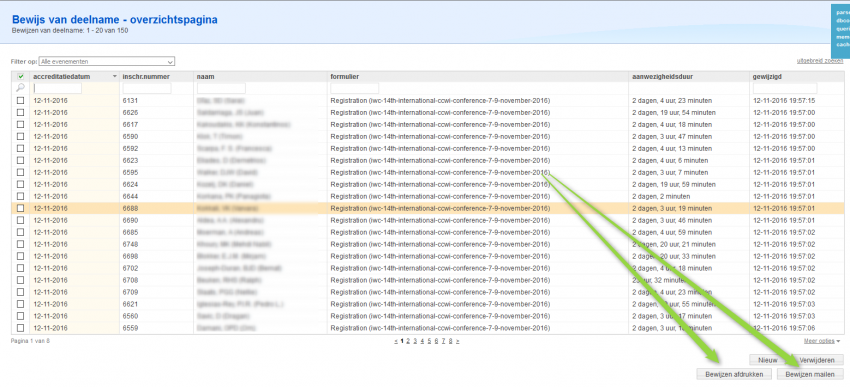
Task: Check the row with registration number 6595
Action: click(21, 172)
